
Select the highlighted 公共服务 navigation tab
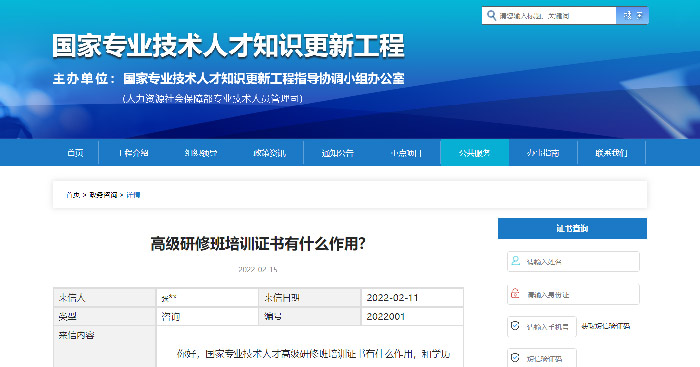(475, 153)
